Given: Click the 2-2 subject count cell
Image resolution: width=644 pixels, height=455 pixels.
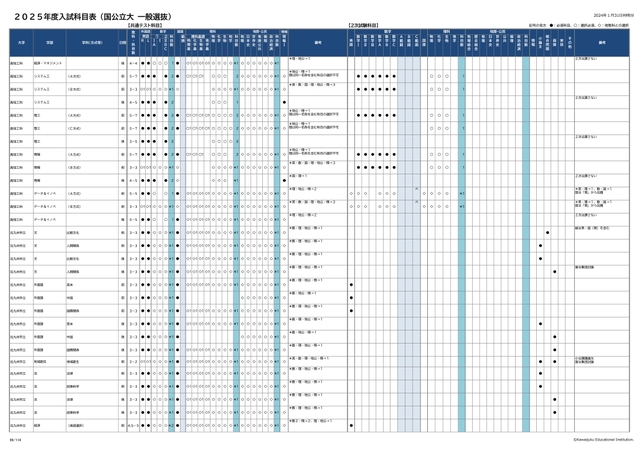Looking at the screenshot, I should pyautogui.click(x=133, y=361).
